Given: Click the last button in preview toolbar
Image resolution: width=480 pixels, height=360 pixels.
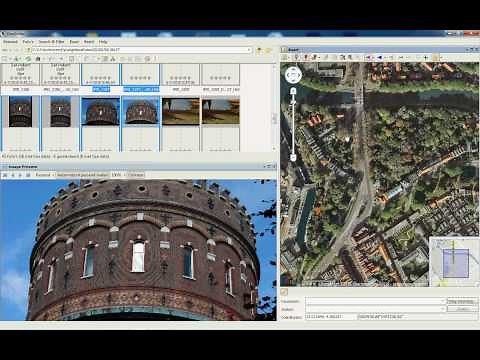Looking at the screenshot, I should coord(136,175).
